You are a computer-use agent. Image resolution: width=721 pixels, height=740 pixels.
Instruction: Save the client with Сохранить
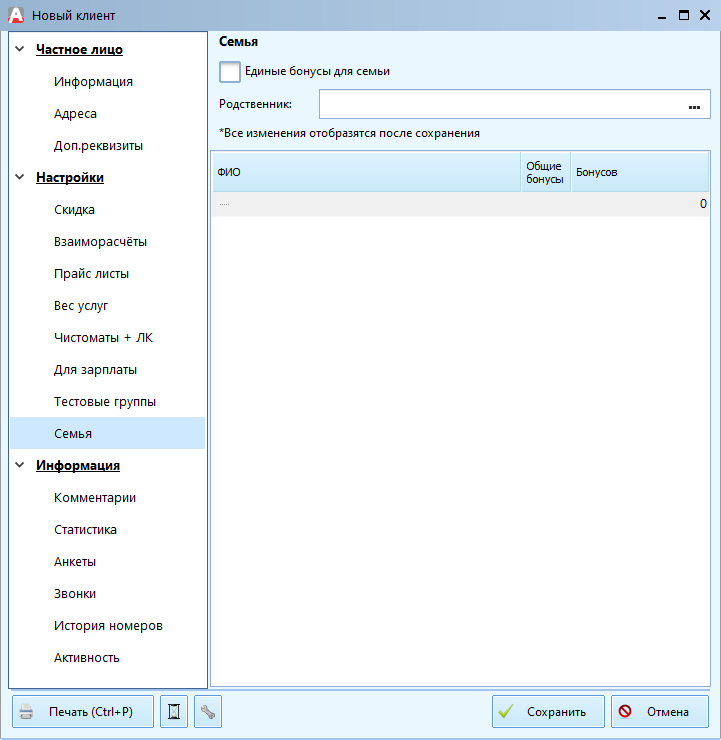(548, 712)
